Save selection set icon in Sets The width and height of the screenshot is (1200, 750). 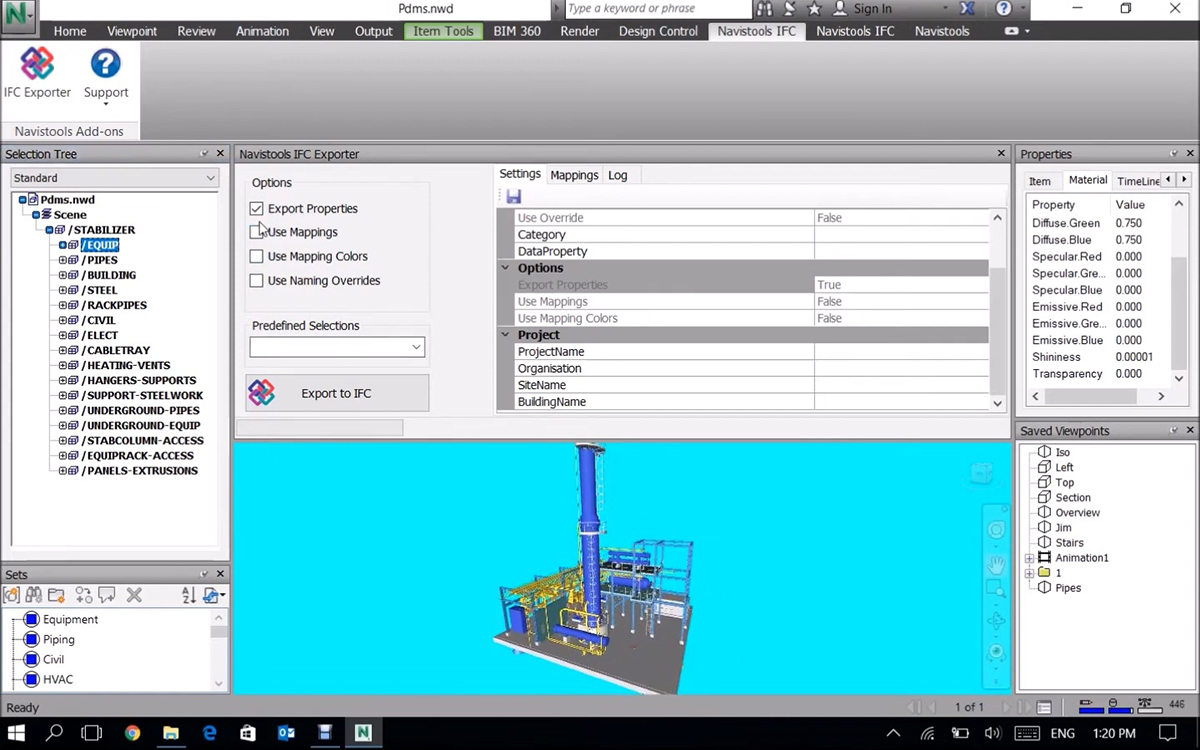click(x=12, y=595)
